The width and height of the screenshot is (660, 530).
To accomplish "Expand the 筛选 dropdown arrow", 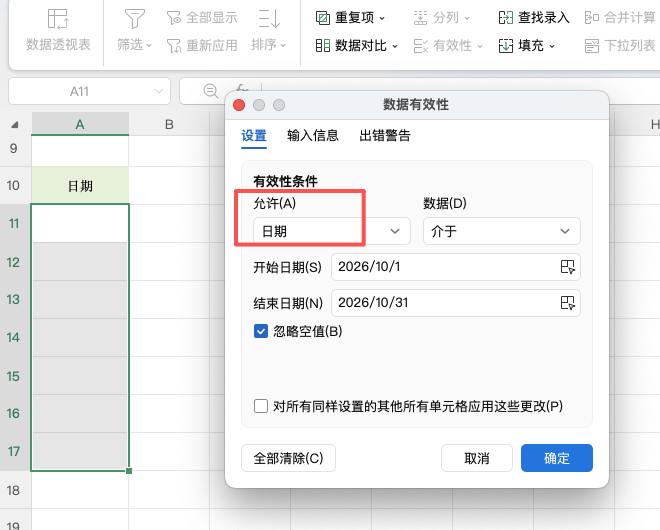I will coord(149,45).
